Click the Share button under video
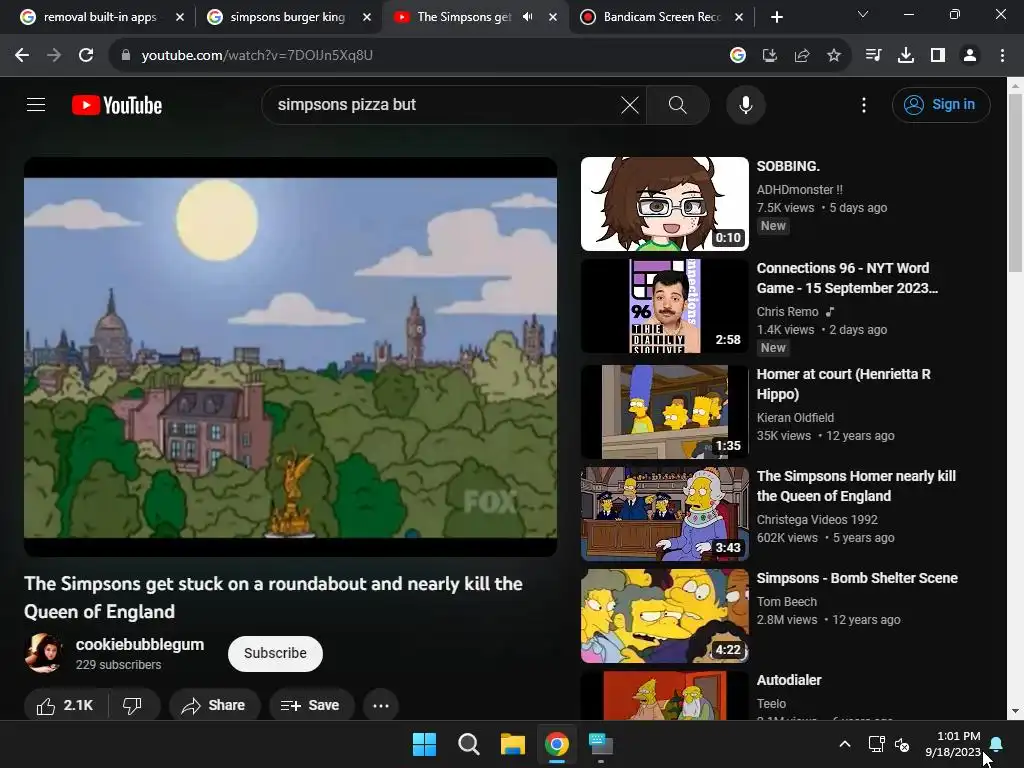Screen dimensions: 1024x768 [x=214, y=705]
